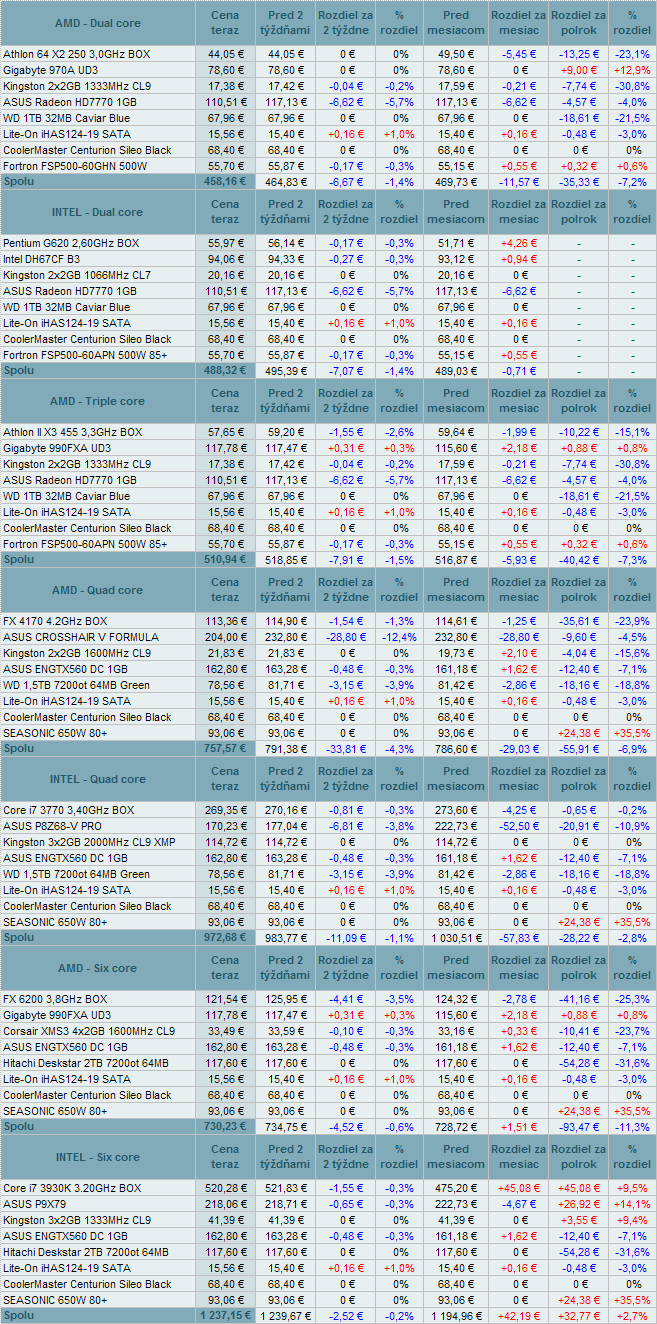Viewport: 657px width, 1324px height.
Task: Click the '49,50 €' price a month ago
Action: 458,54
